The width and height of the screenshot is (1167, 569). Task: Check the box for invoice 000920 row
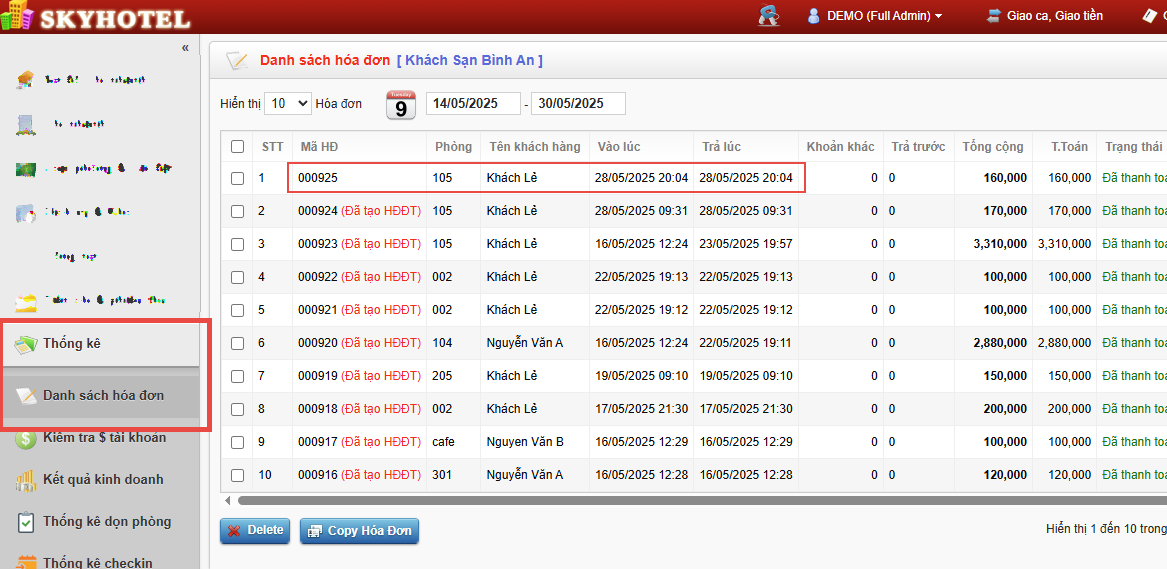click(237, 343)
